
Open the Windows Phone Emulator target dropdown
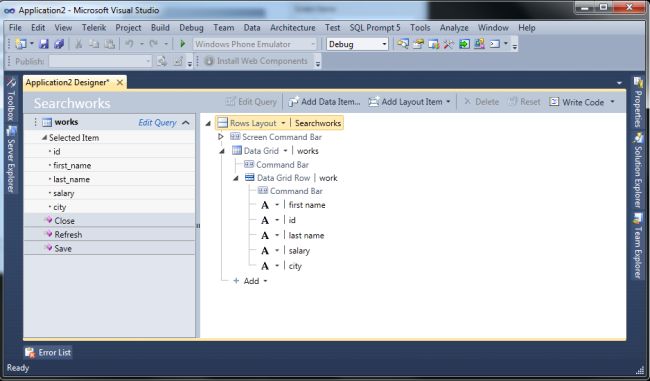point(313,44)
